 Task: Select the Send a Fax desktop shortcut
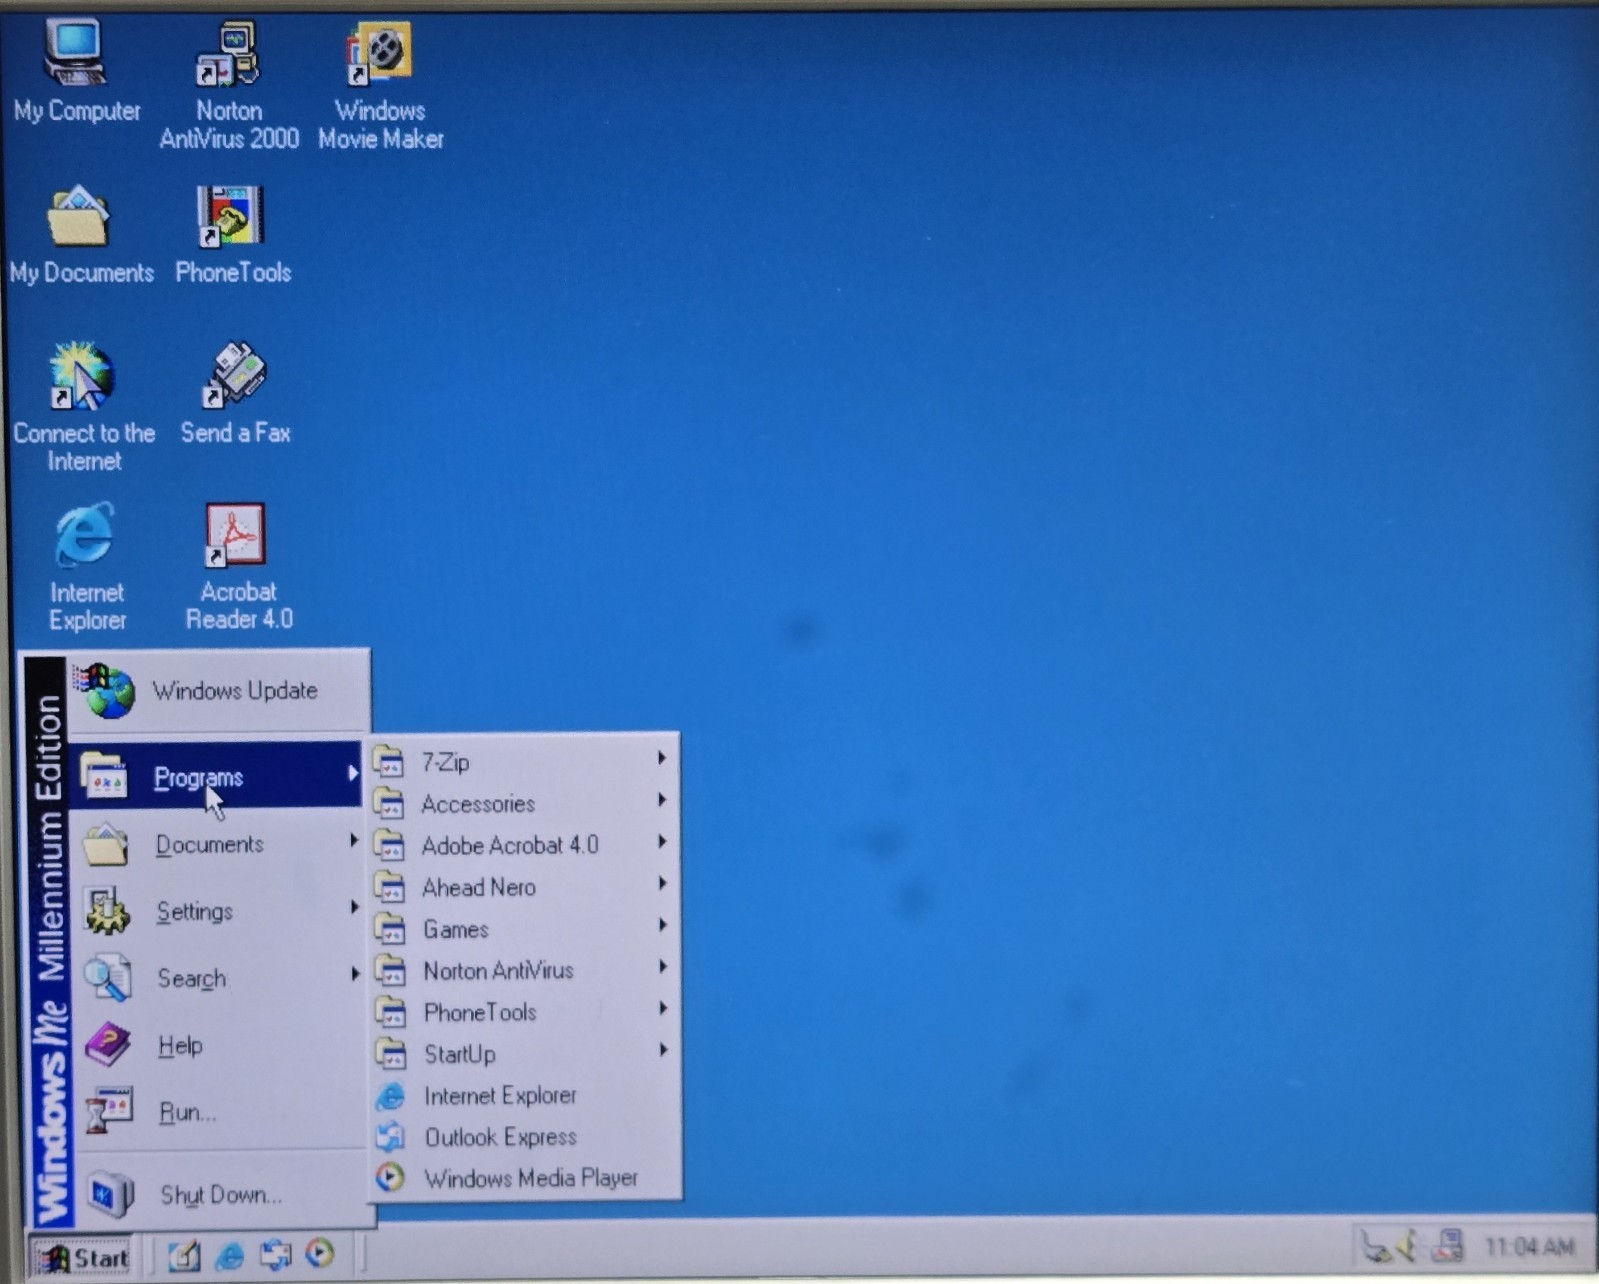point(235,393)
